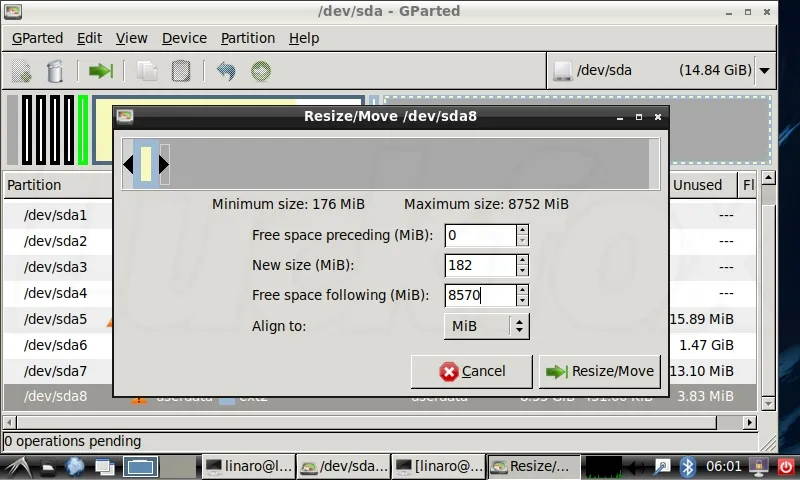800x480 pixels.
Task: Click the Resize/Move toolbar arrow icon
Action: pyautogui.click(x=101, y=71)
